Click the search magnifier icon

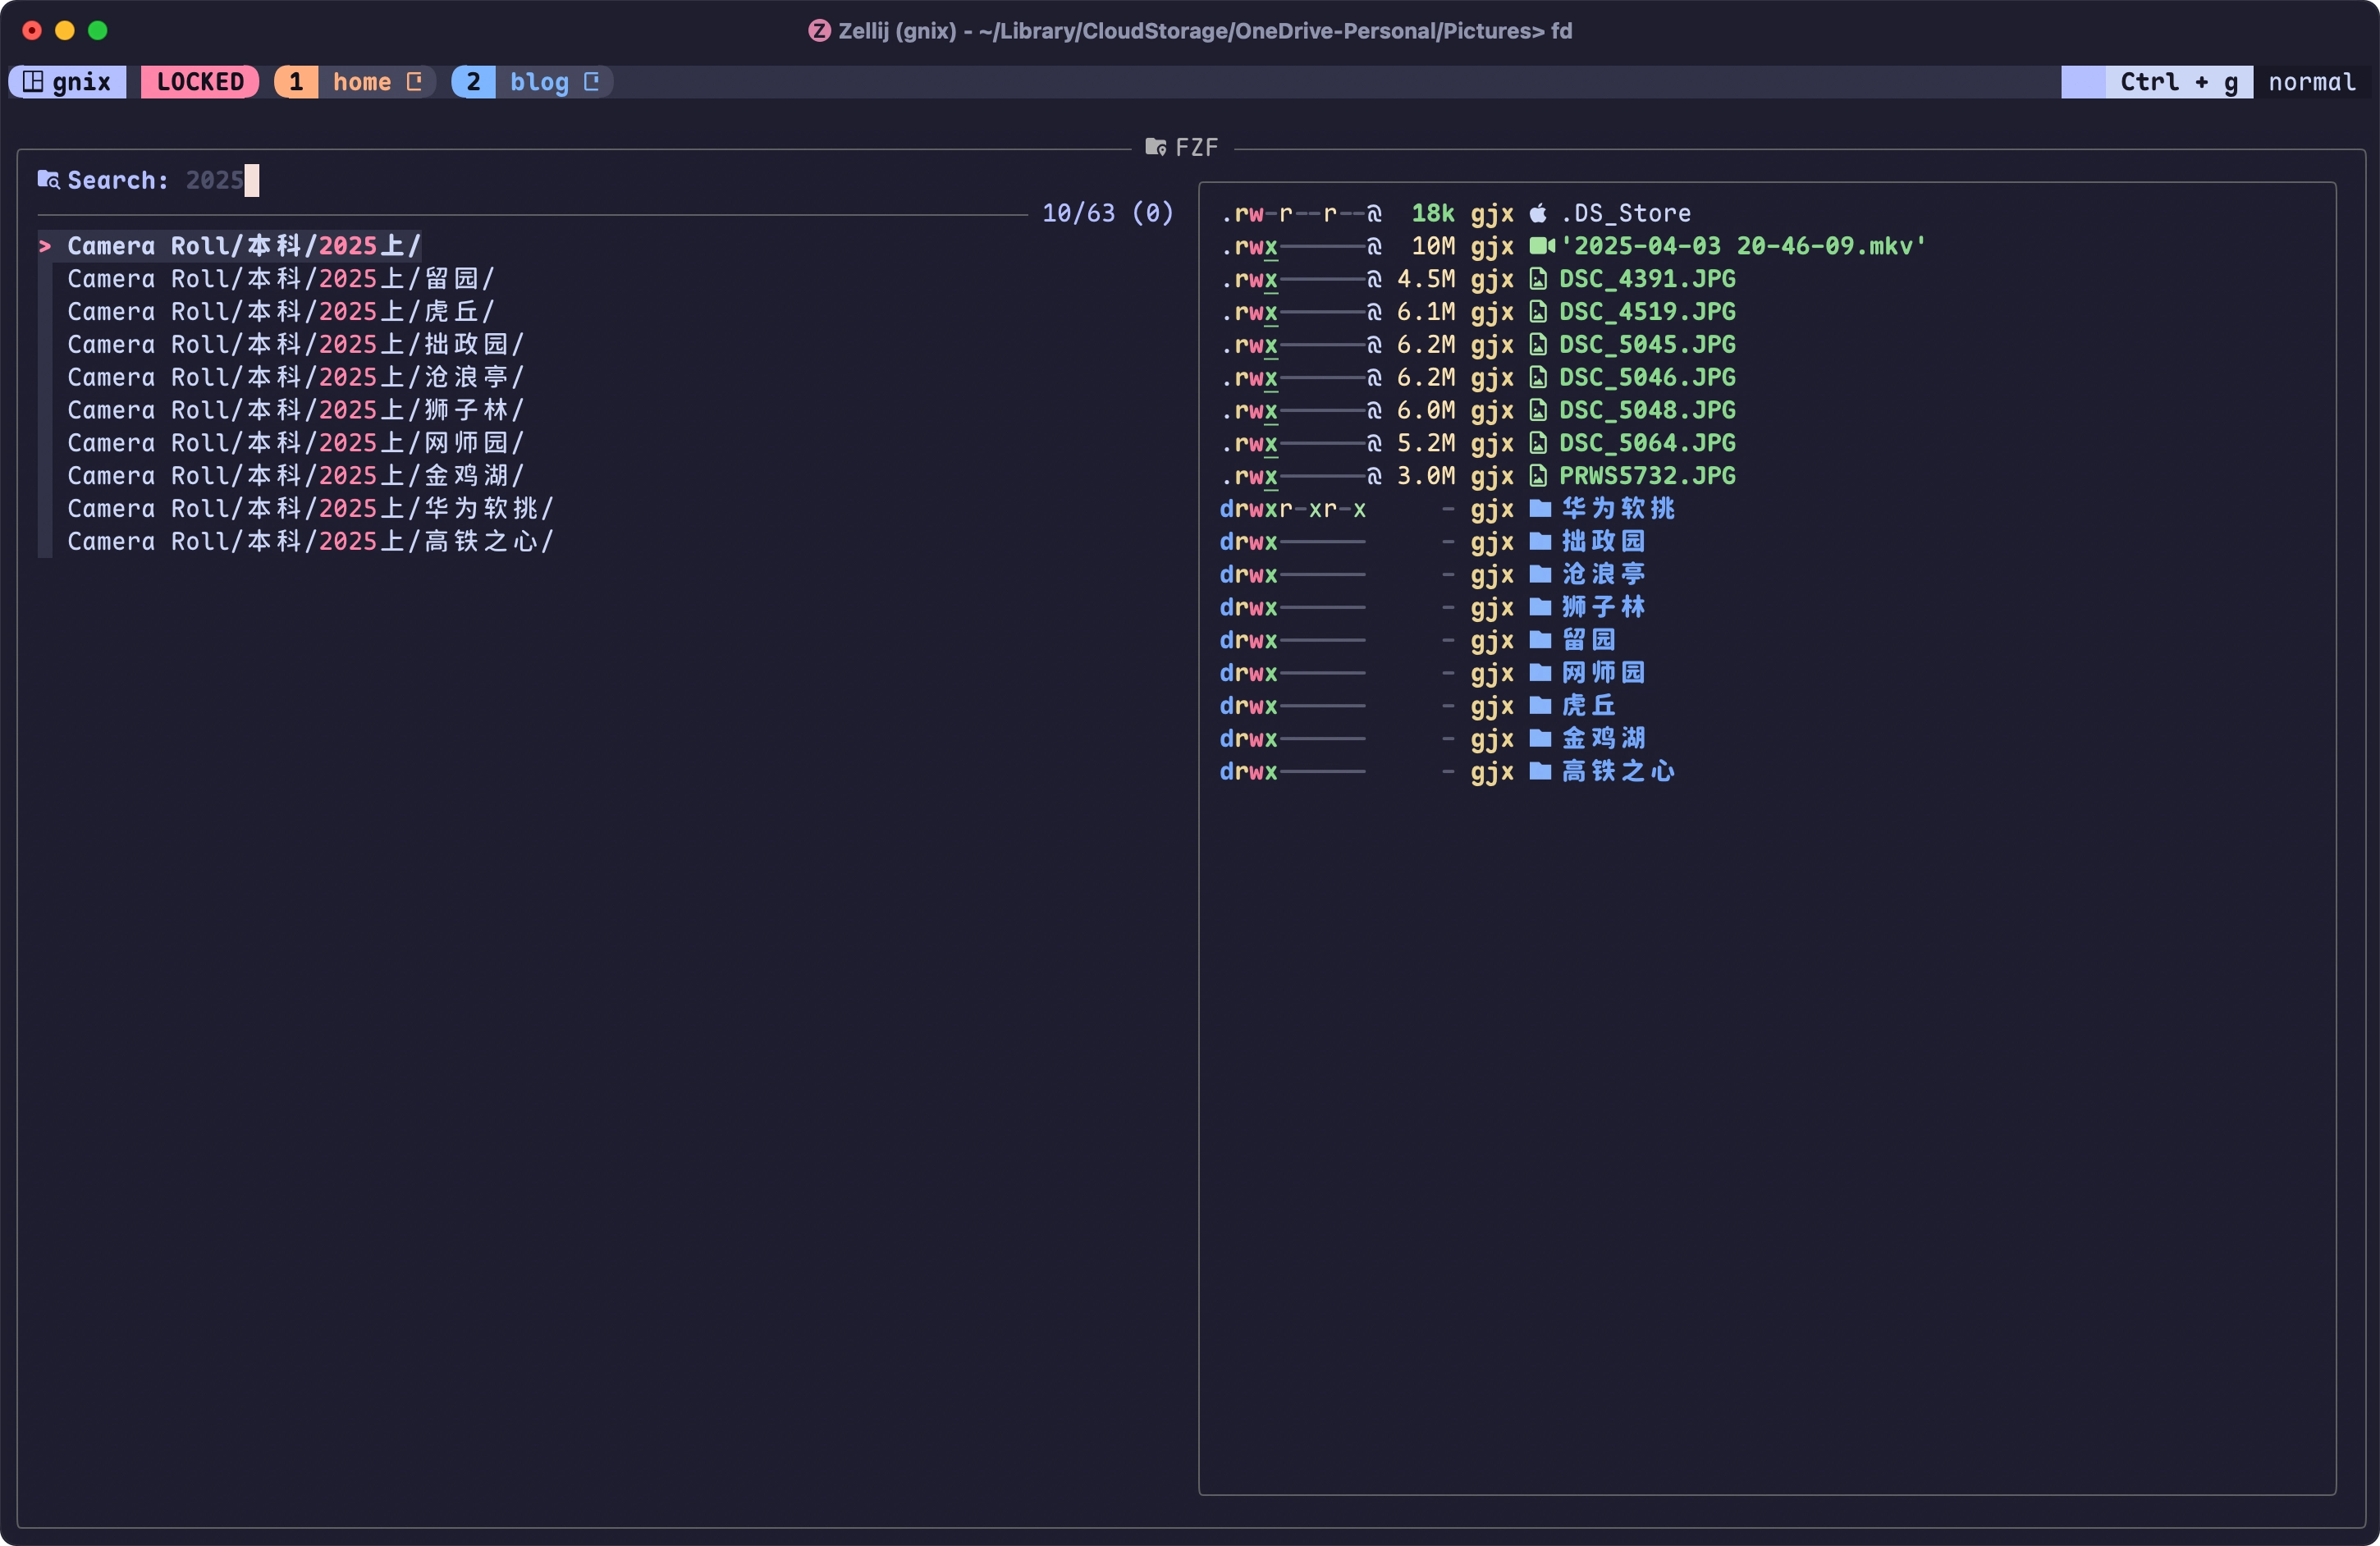[48, 180]
